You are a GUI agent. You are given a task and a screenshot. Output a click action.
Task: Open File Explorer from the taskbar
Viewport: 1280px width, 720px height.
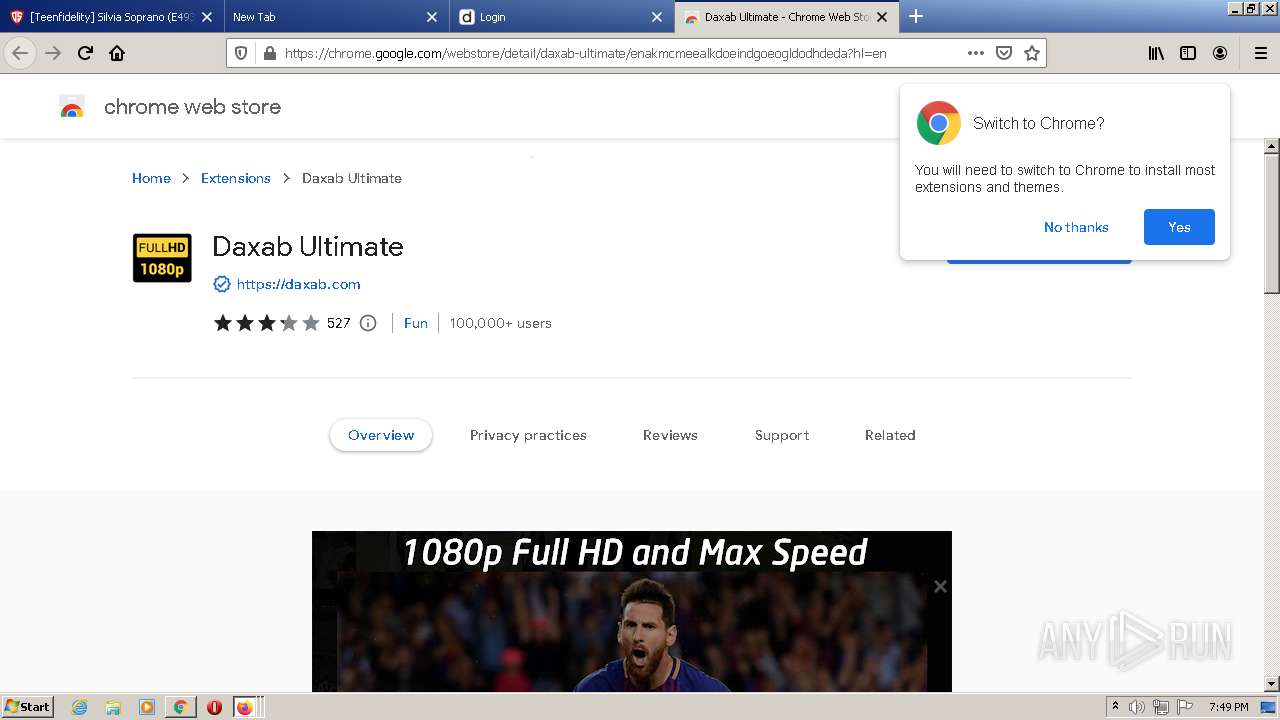[x=113, y=707]
